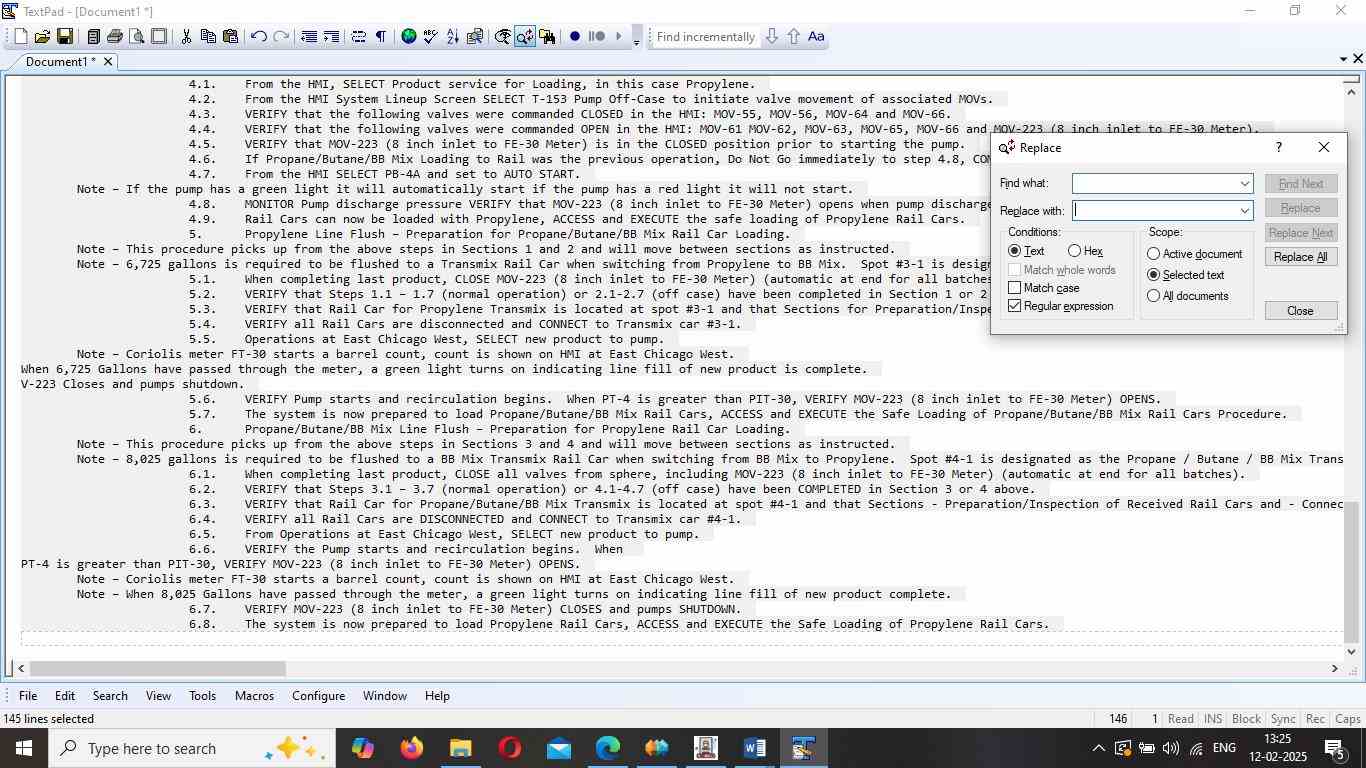Screen dimensions: 1366x768
Task: Select the Hex condition radio button
Action: pyautogui.click(x=1074, y=251)
